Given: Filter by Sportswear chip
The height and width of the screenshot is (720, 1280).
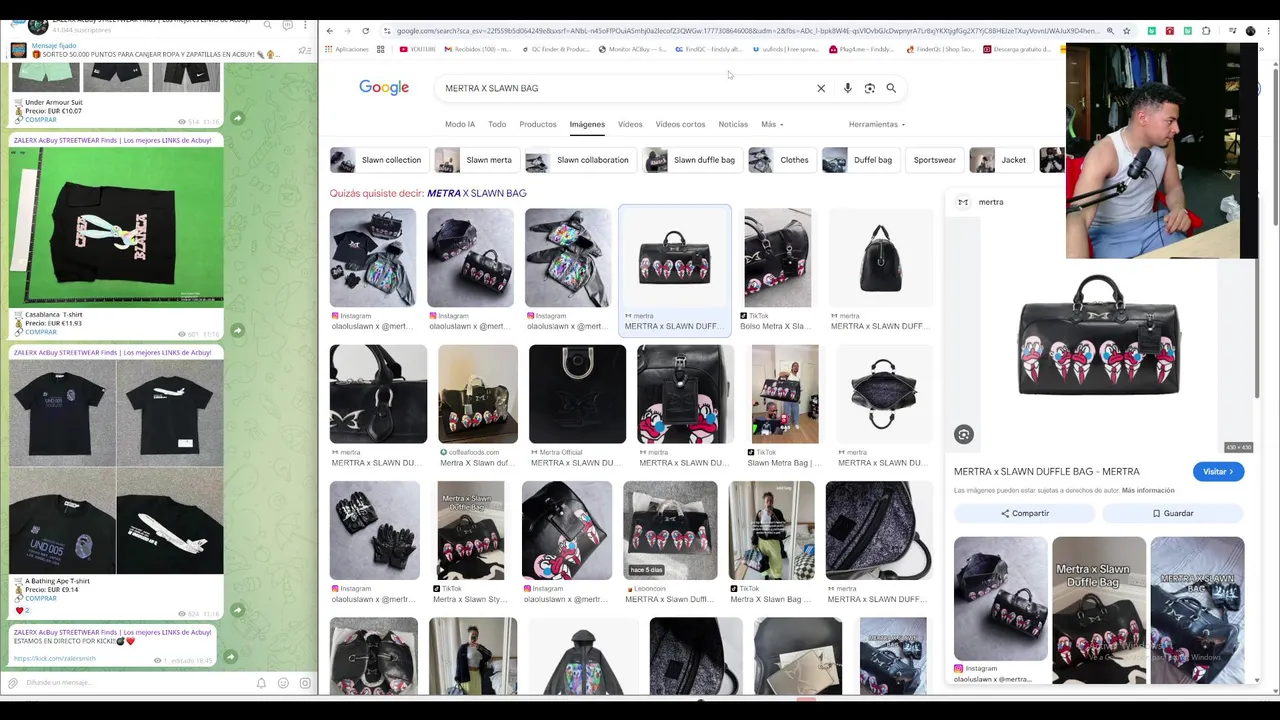Looking at the screenshot, I should 934,160.
